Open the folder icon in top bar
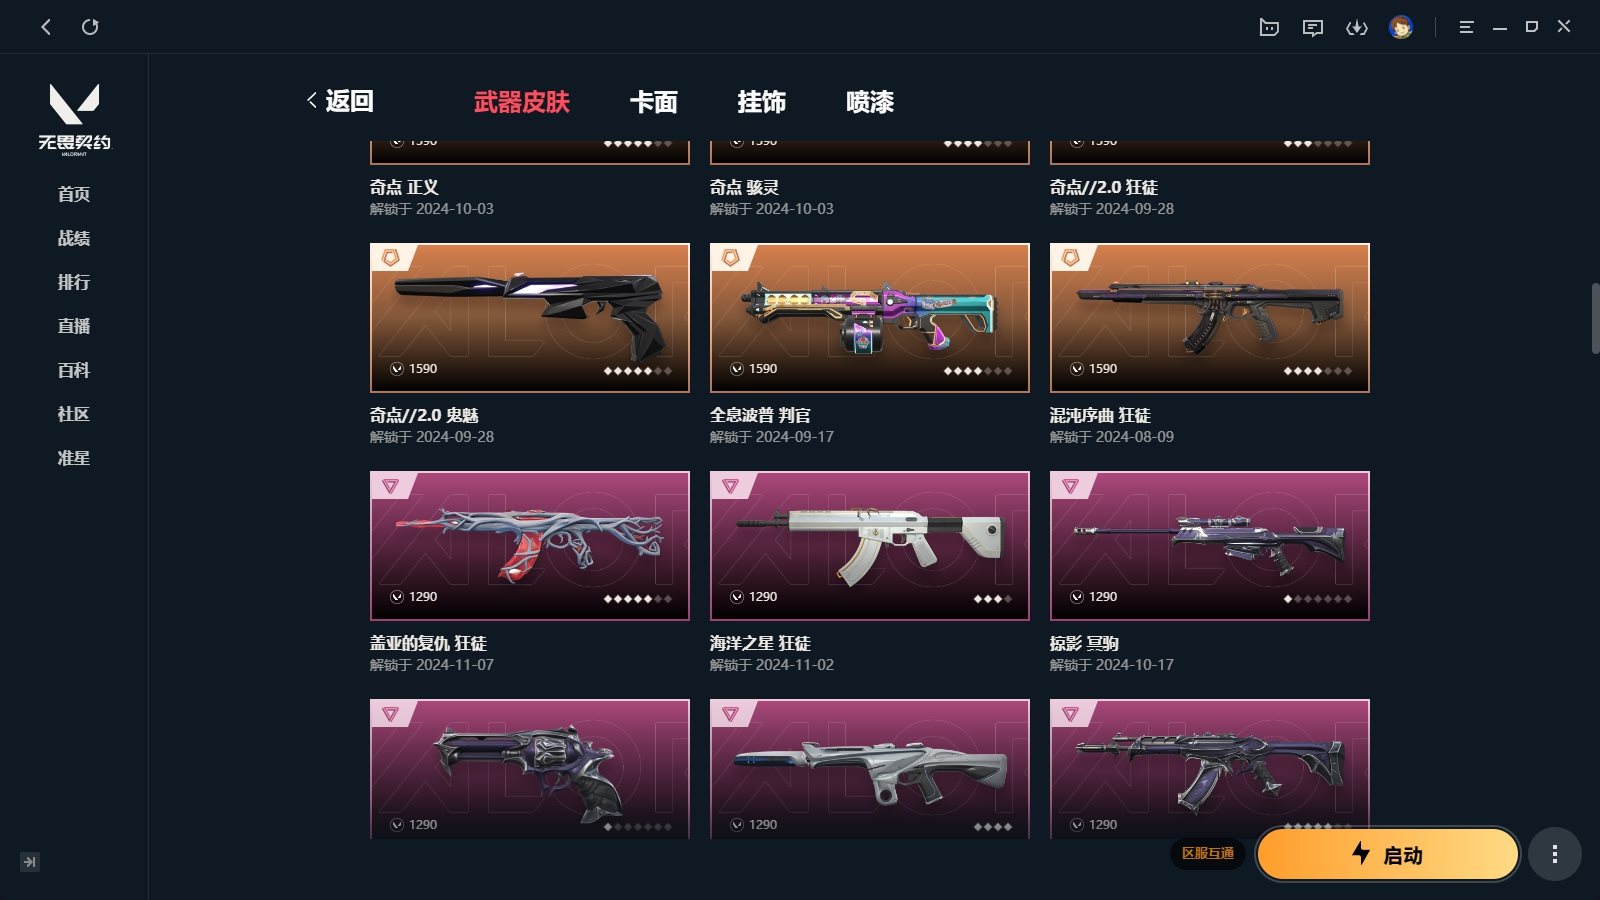 1269,27
